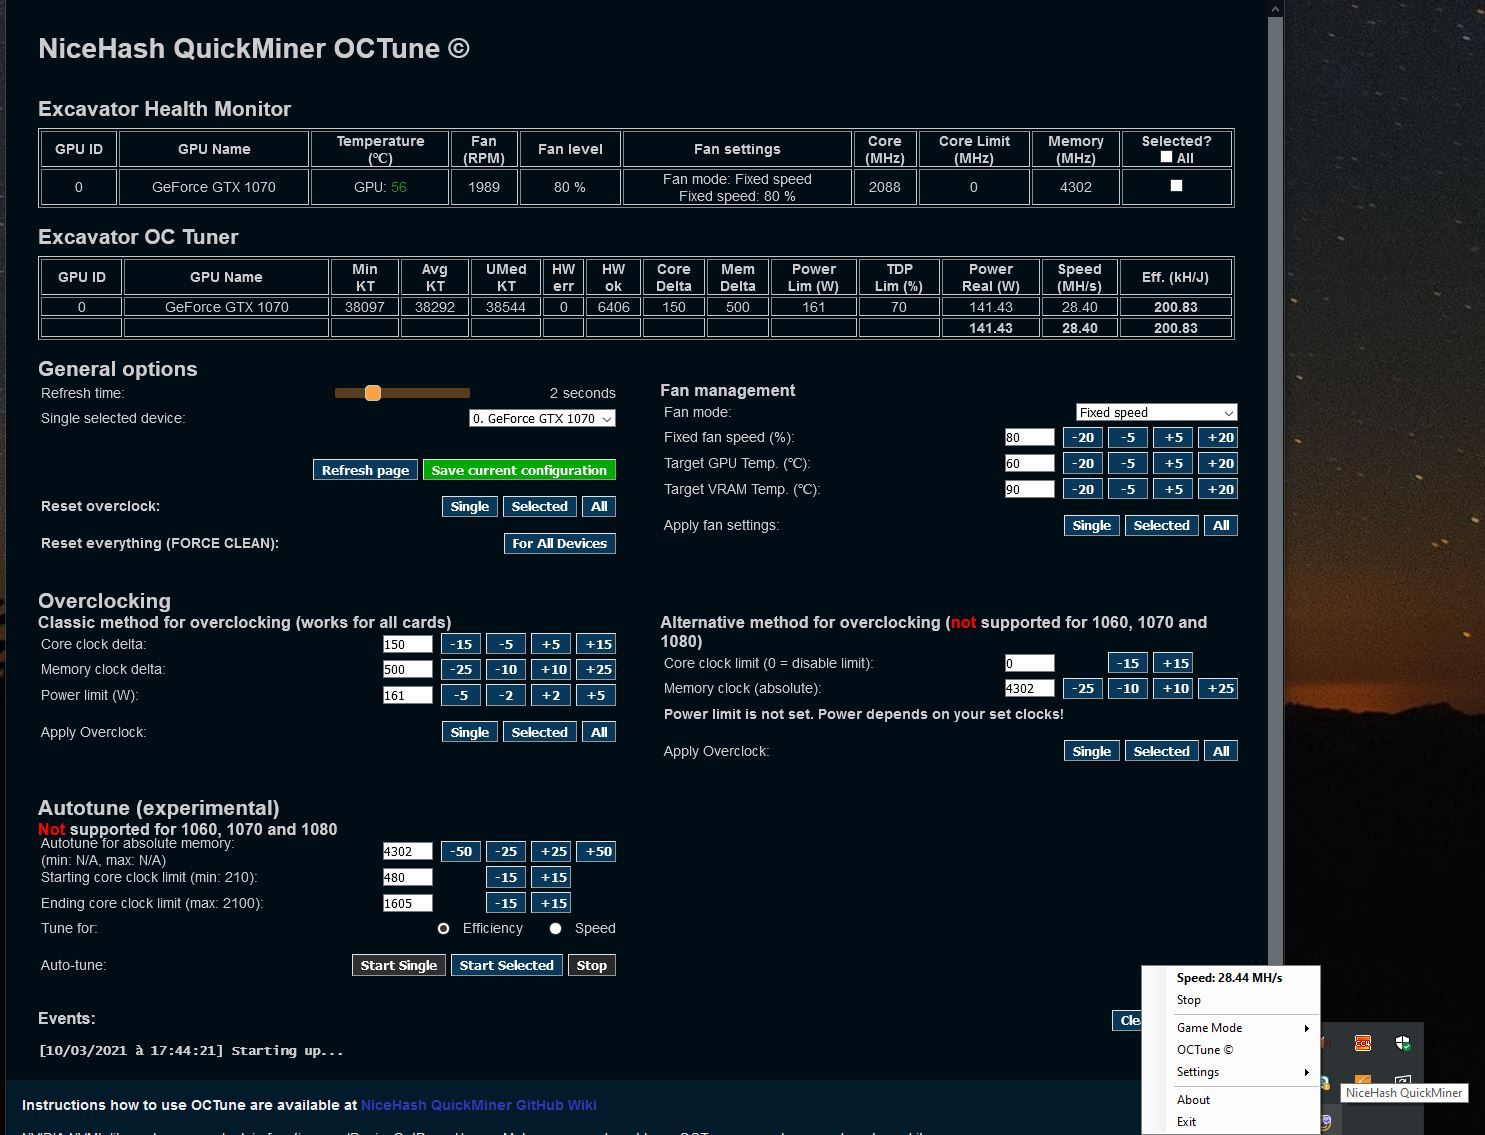Click -50 for Autotune absolute memory
This screenshot has width=1485, height=1135.
tap(461, 851)
